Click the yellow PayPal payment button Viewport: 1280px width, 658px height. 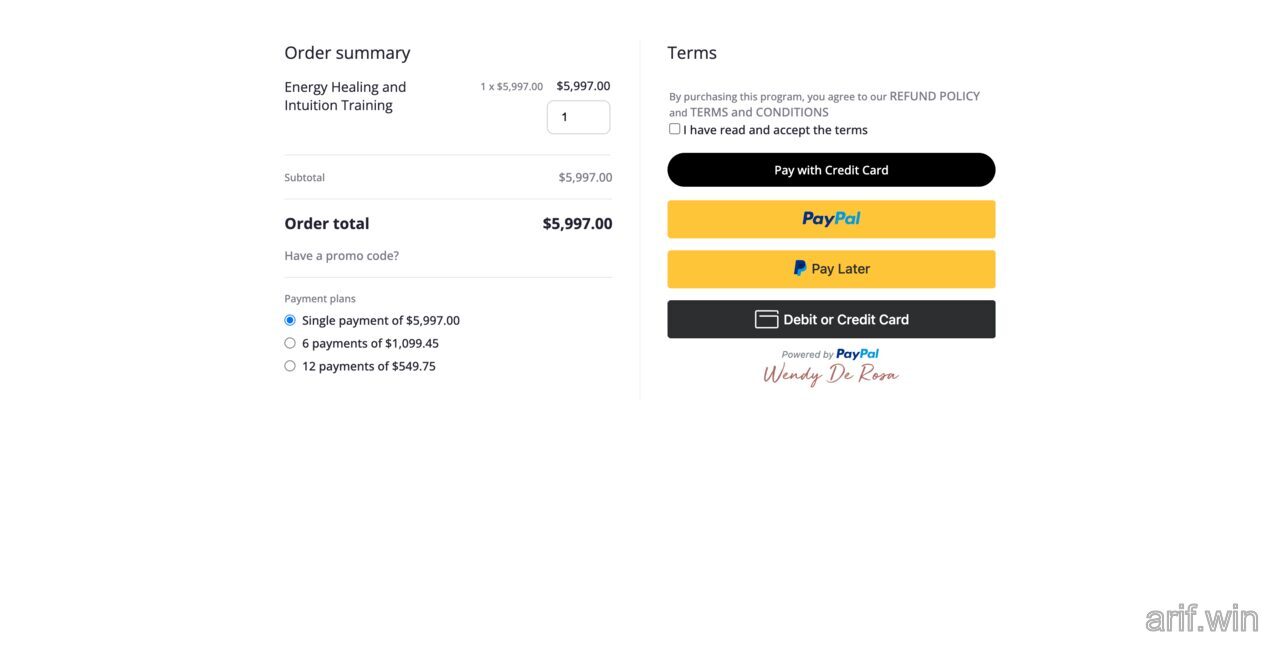tap(830, 218)
